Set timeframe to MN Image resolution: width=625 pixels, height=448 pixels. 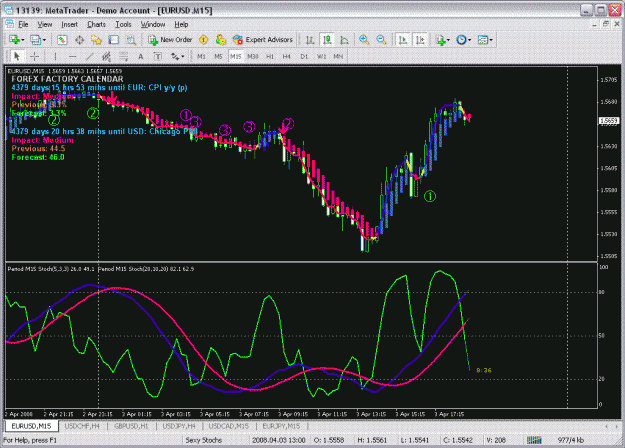click(x=338, y=57)
